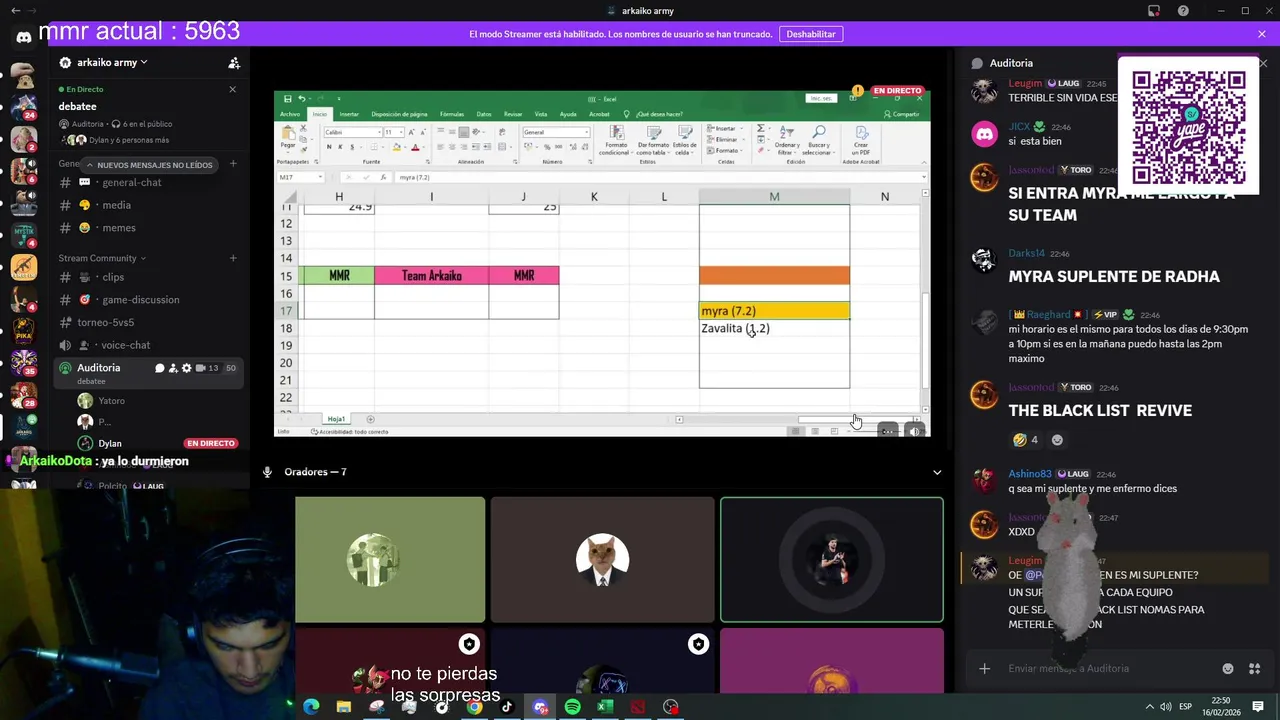Select Hoja1 sheet tab
This screenshot has width=1280, height=720.
point(336,419)
